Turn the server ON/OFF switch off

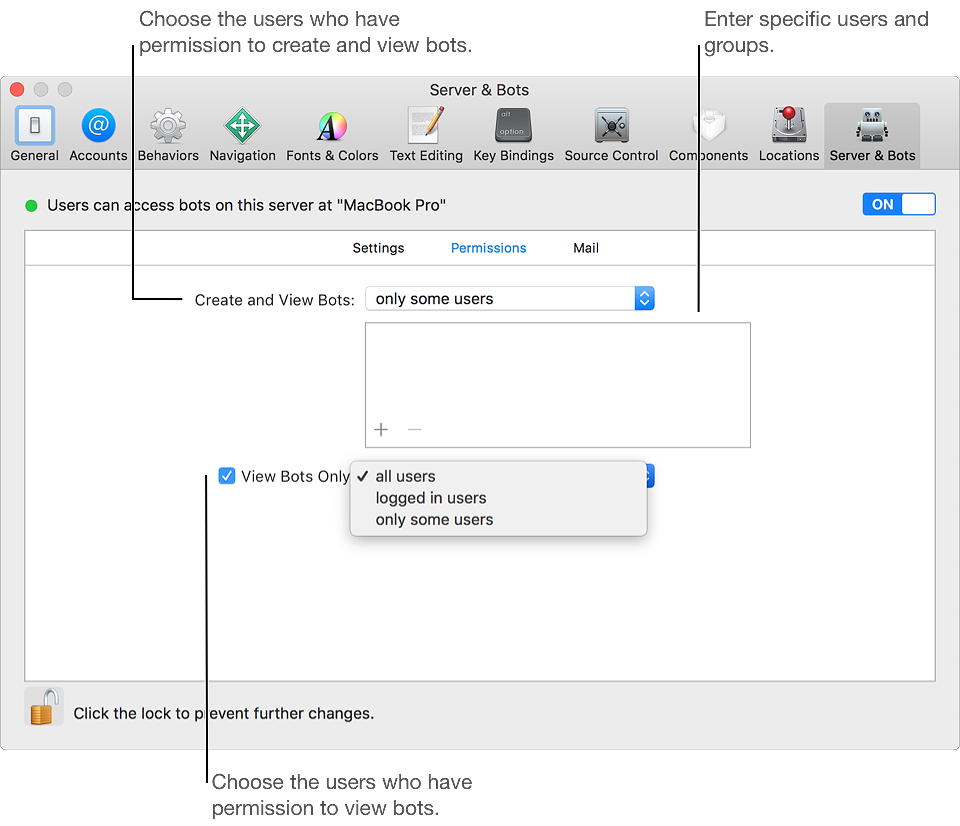click(x=899, y=204)
